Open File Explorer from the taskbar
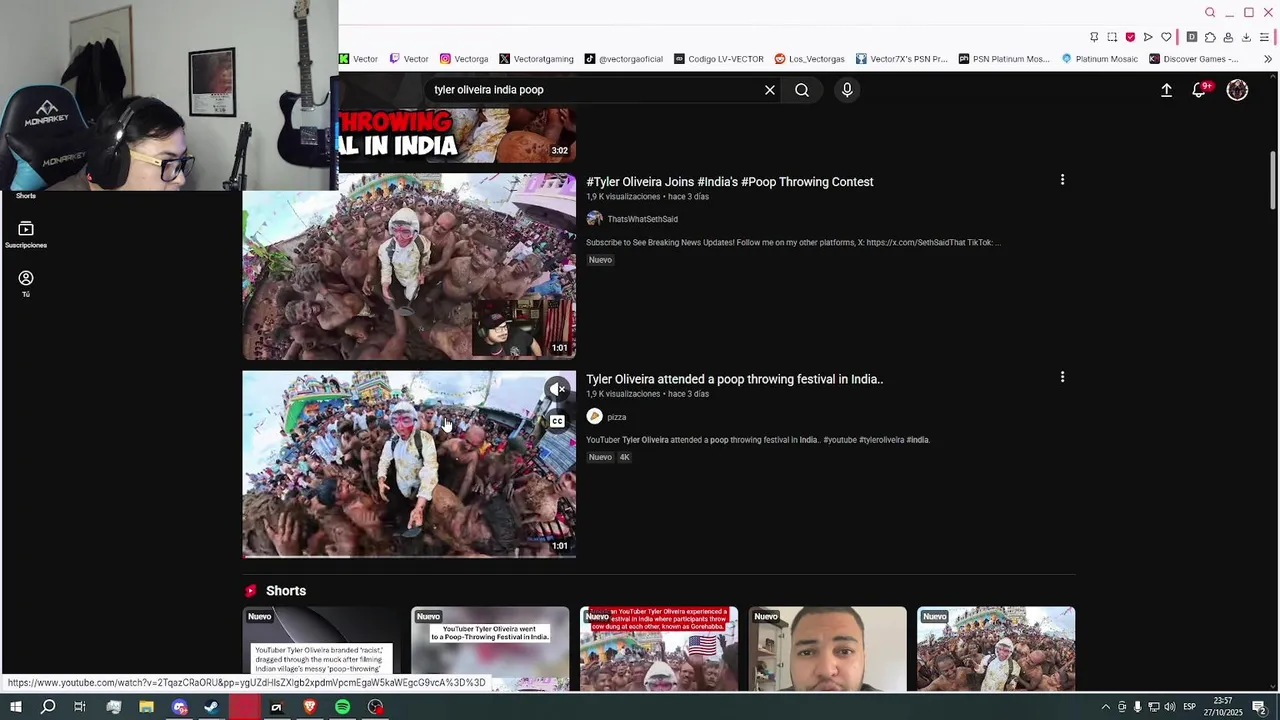Screen dimensions: 1280x720 pyautogui.click(x=146, y=707)
